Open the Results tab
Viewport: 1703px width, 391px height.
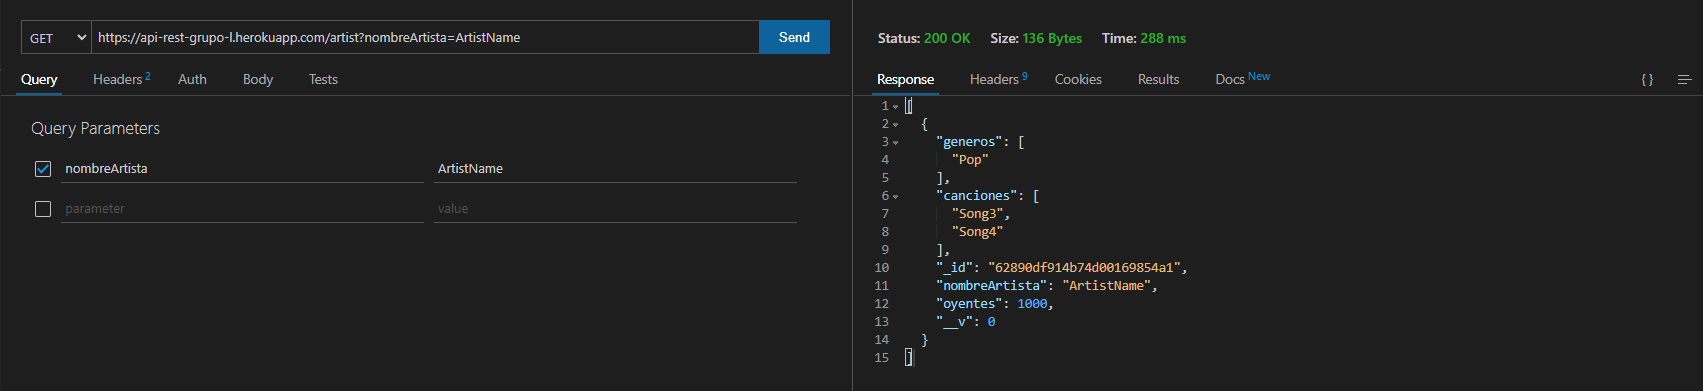1158,79
